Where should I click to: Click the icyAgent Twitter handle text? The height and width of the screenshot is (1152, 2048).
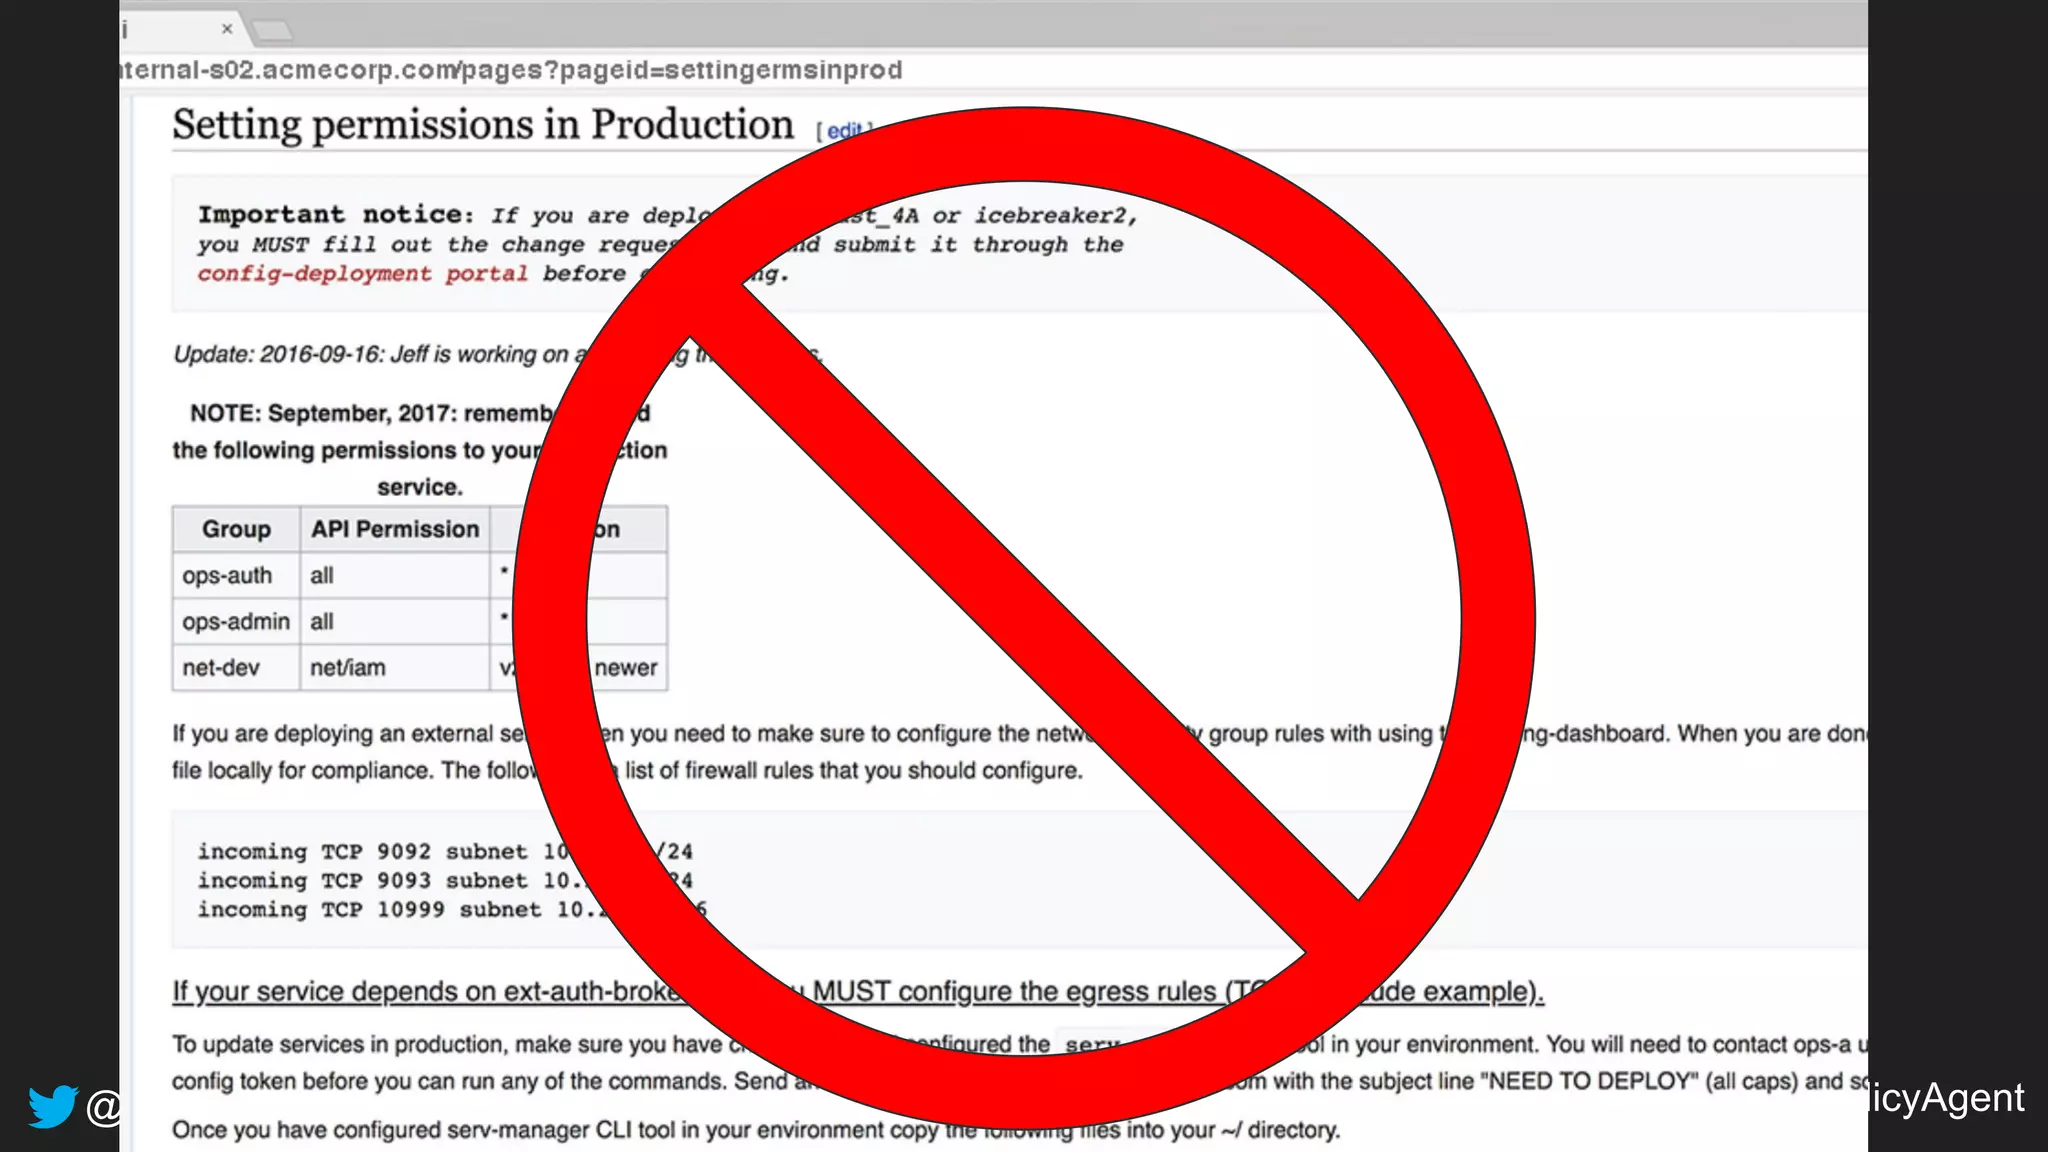click(x=1947, y=1098)
